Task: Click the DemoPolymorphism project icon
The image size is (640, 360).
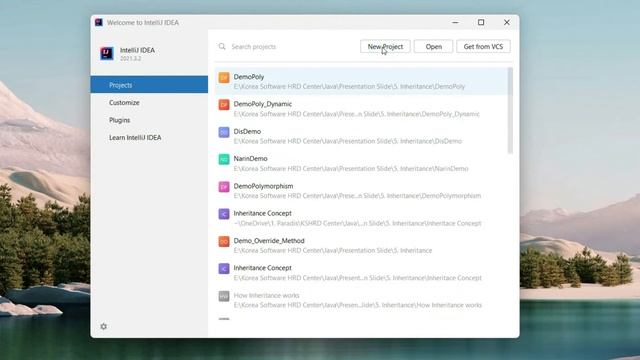Action: pos(224,187)
